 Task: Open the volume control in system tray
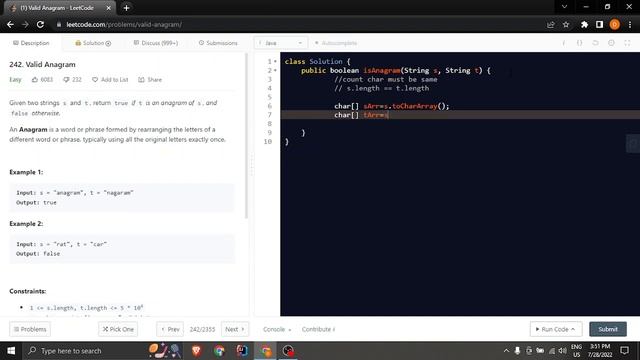click(562, 351)
